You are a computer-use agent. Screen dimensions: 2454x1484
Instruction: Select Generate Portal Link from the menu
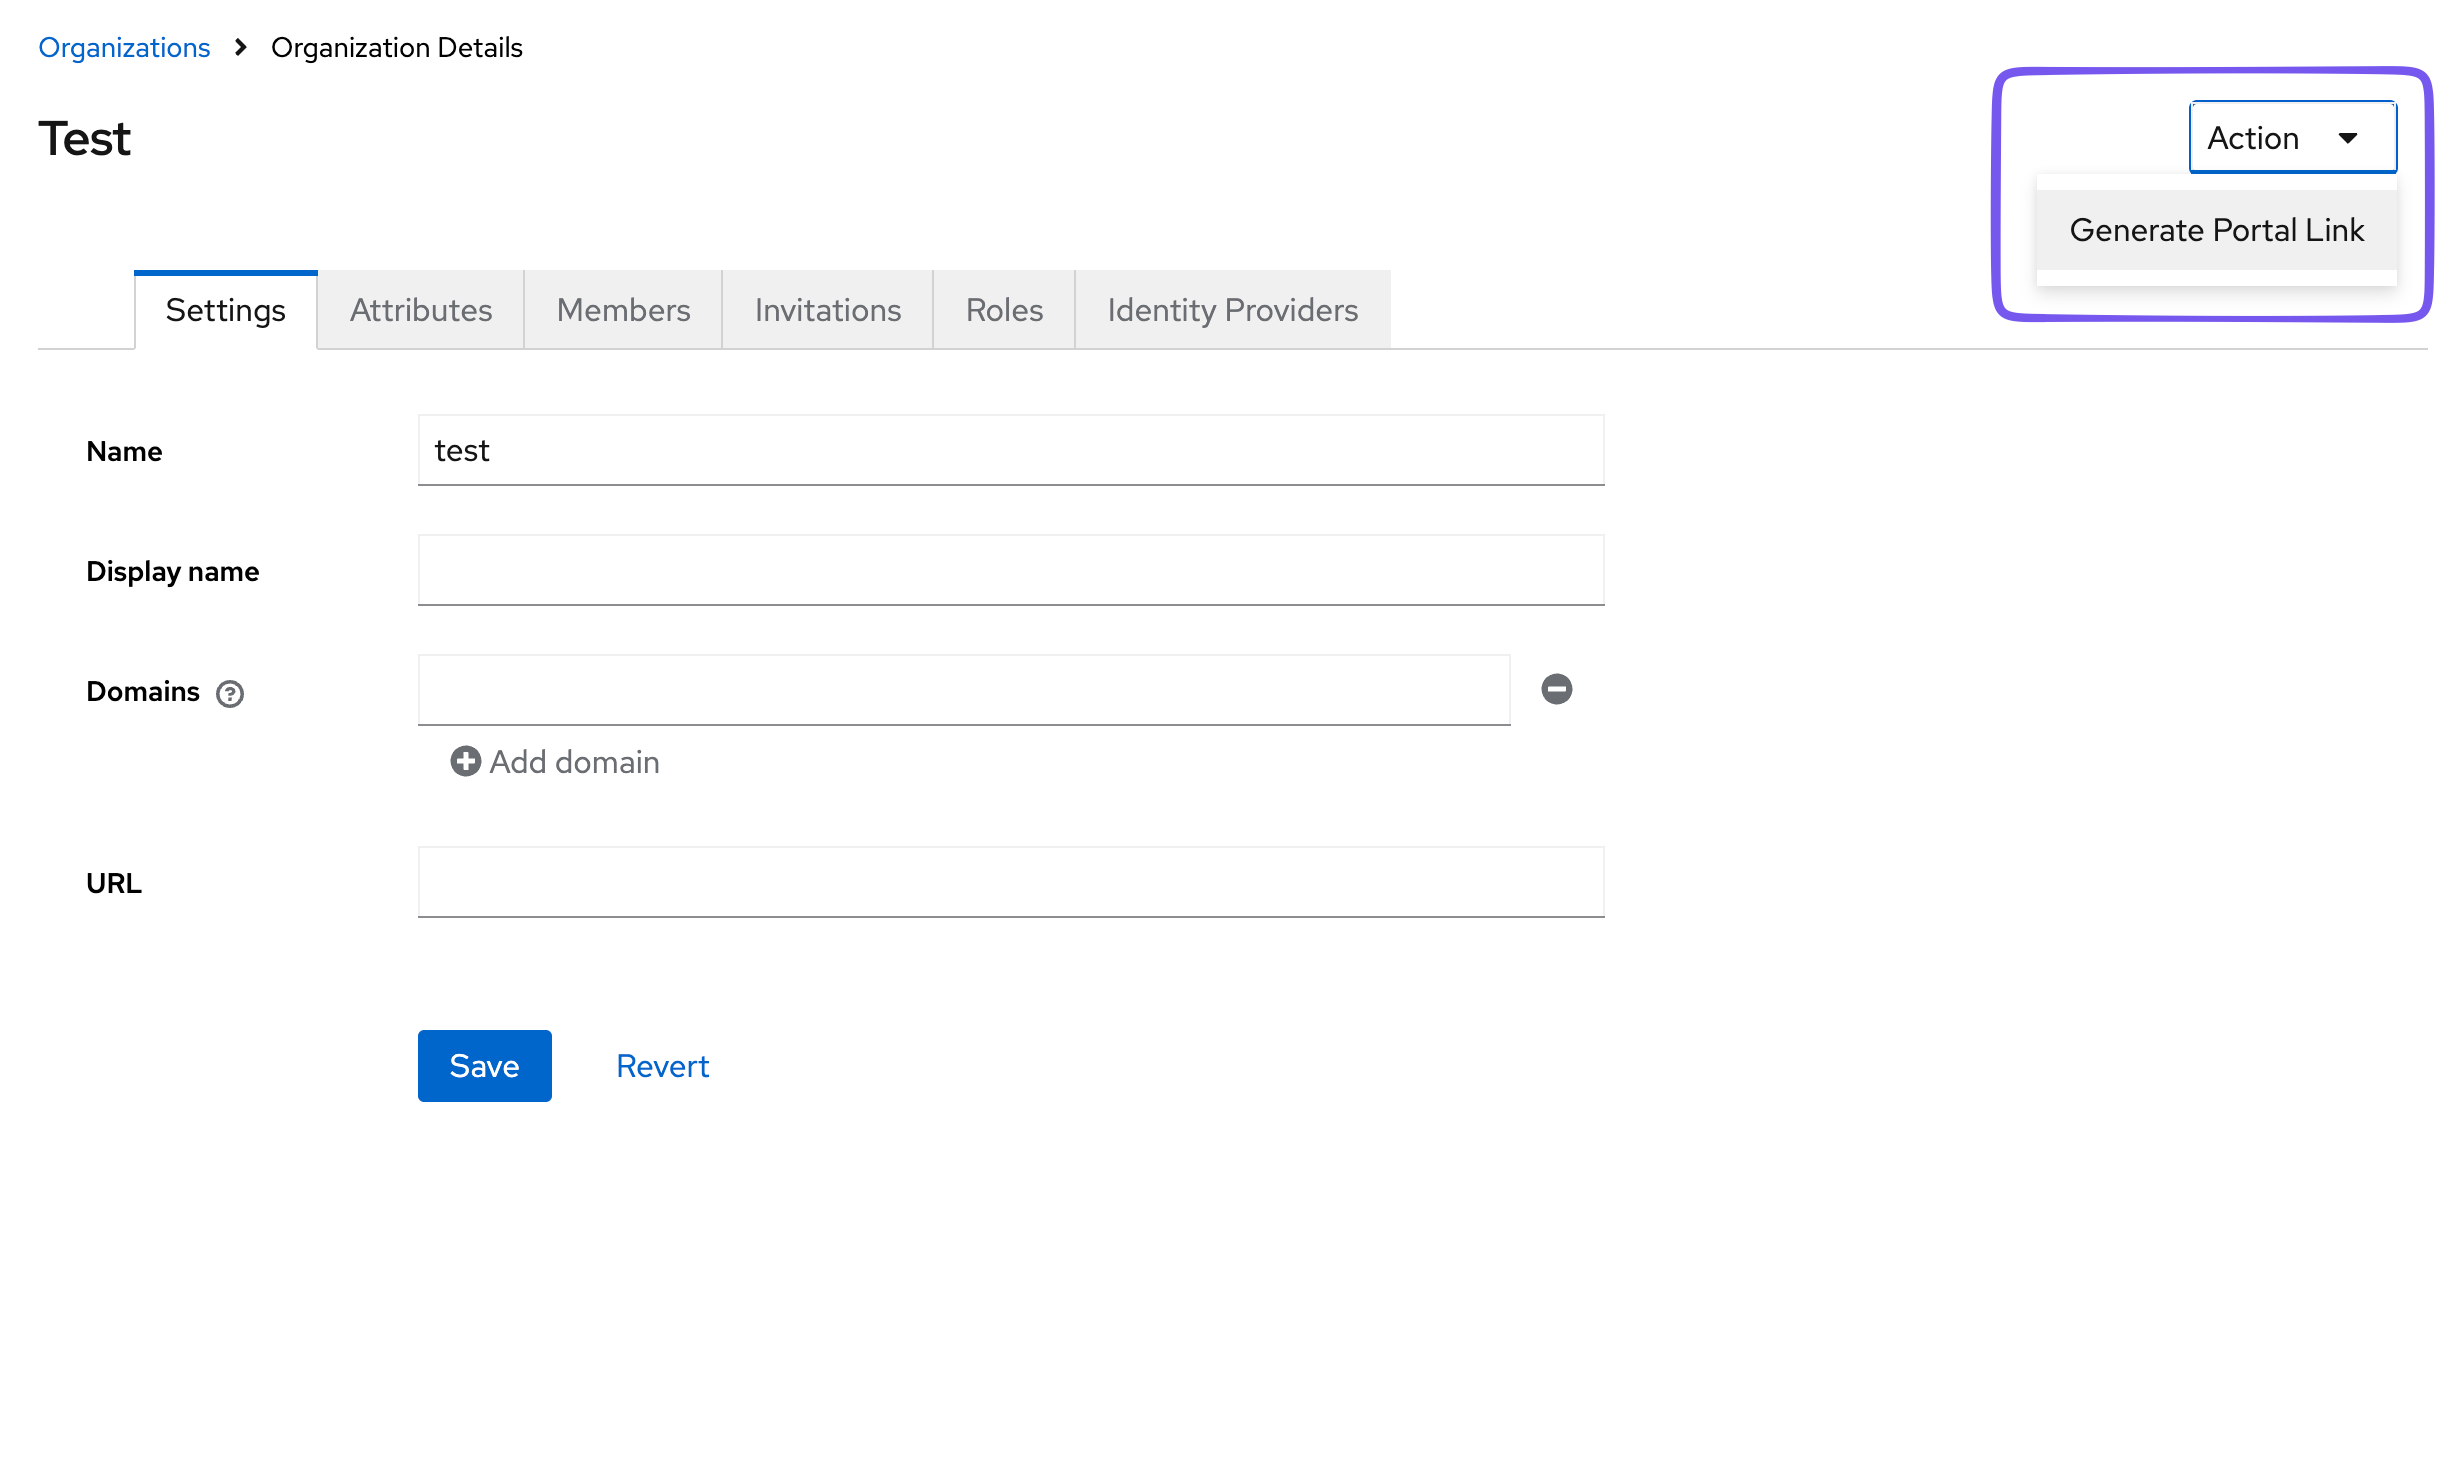(x=2216, y=230)
